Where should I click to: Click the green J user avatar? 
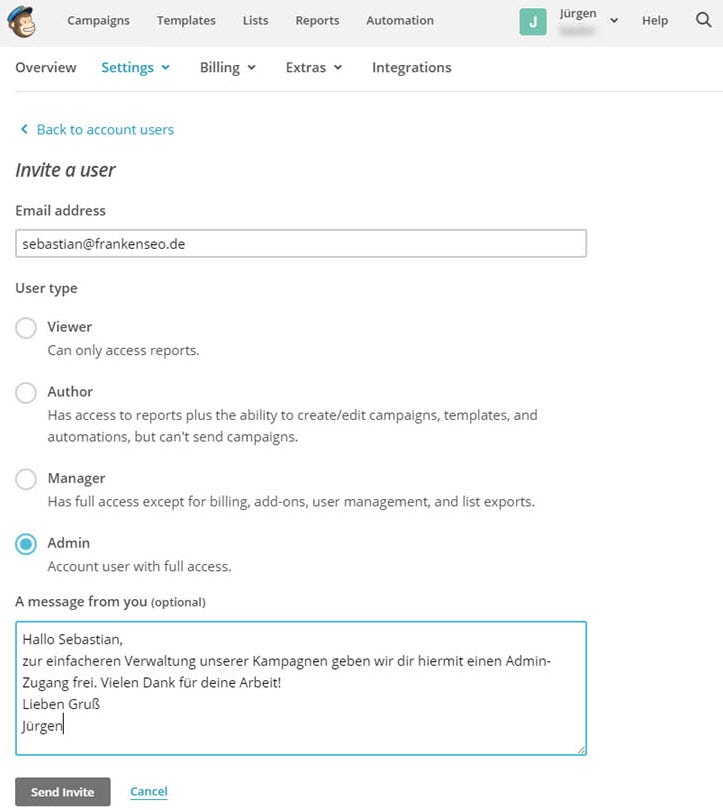[533, 21]
